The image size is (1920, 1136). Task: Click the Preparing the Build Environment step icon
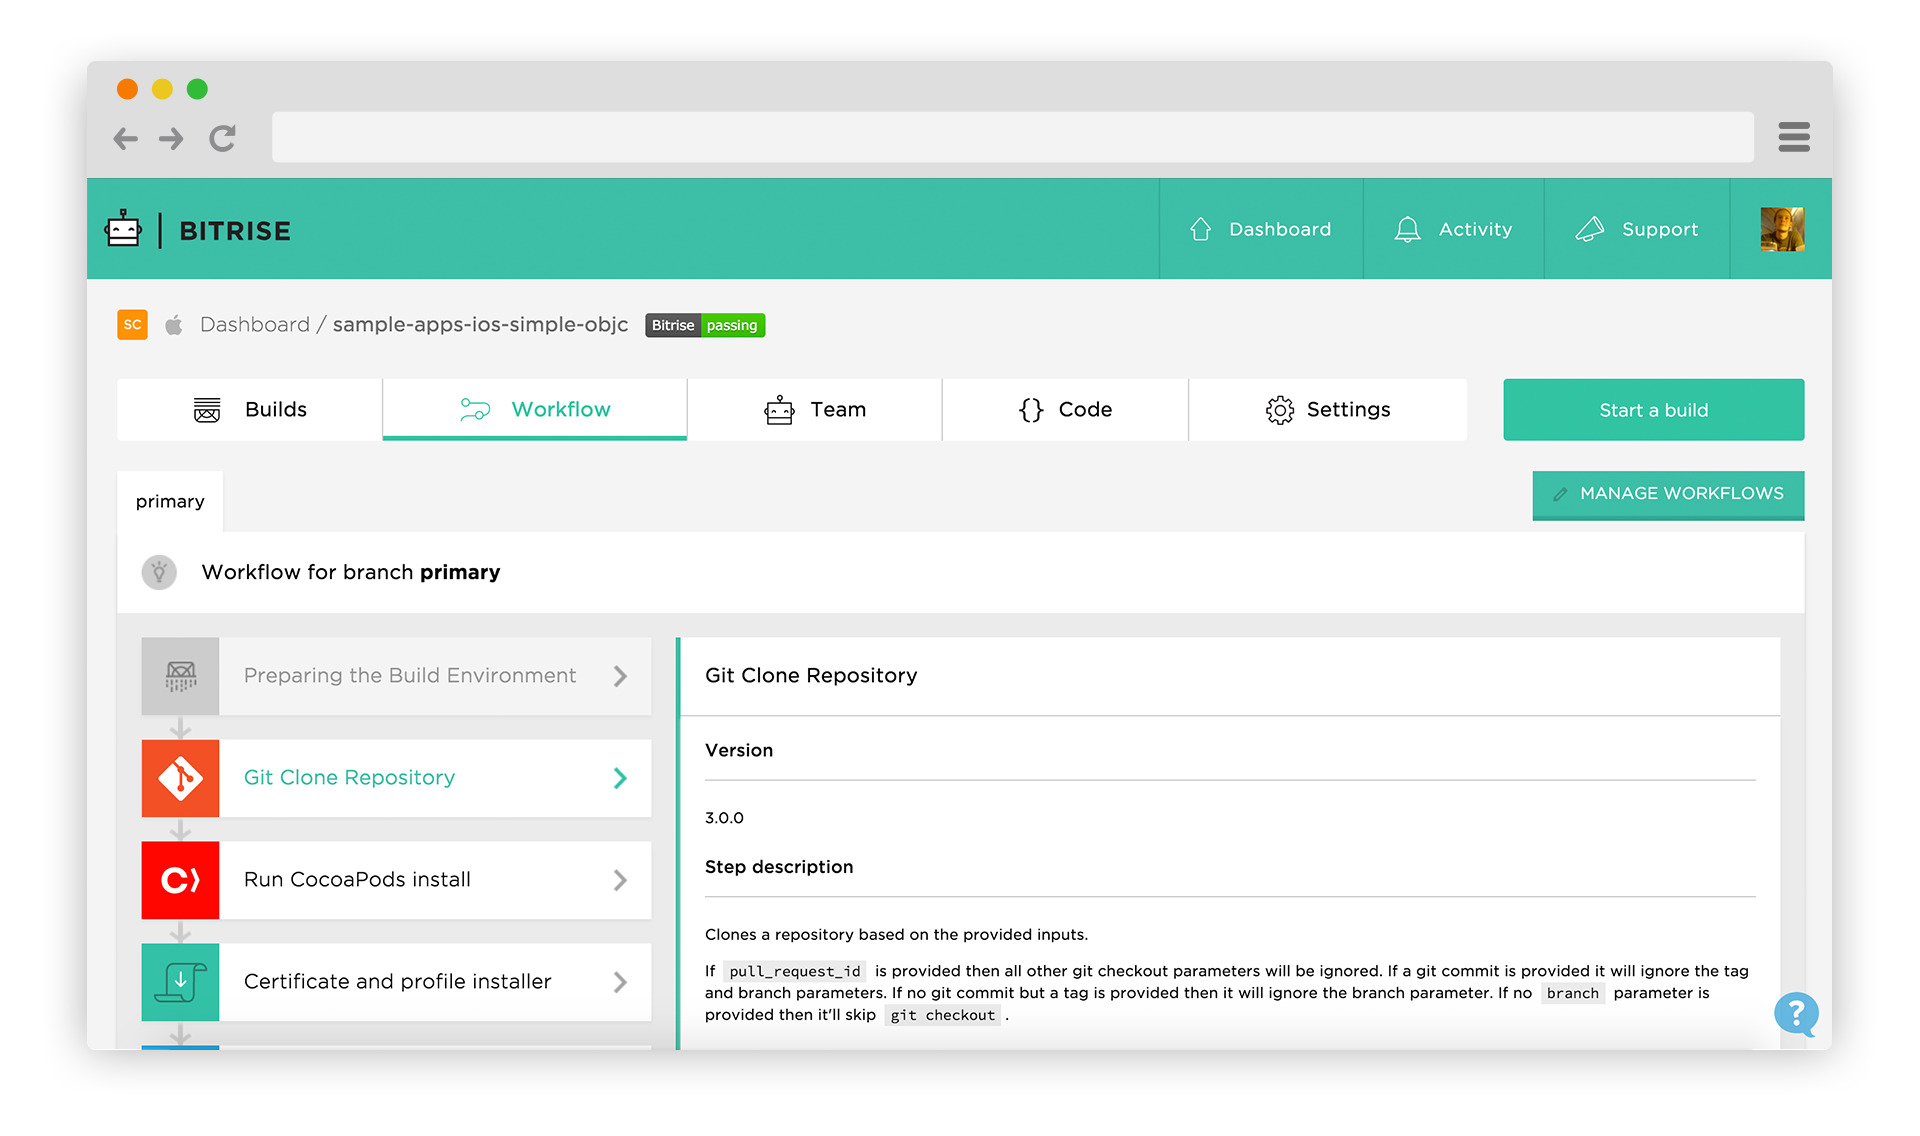(x=180, y=676)
